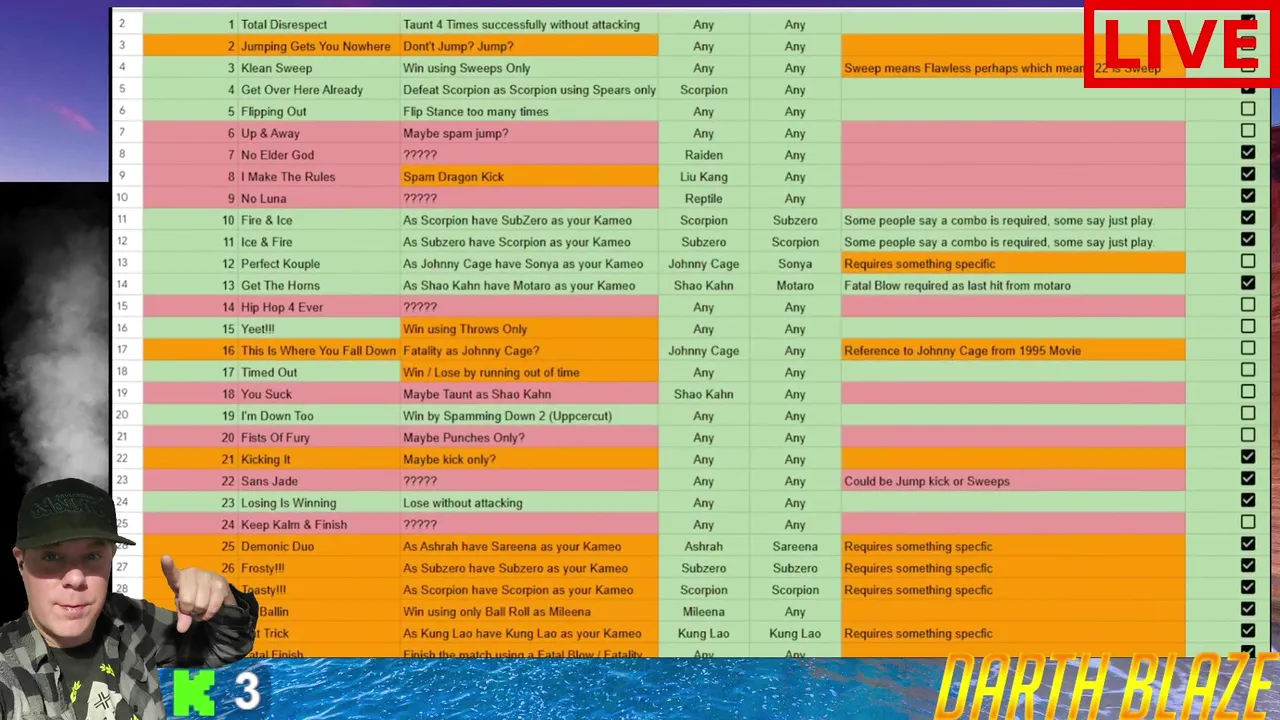Click the Reptile character cell
The width and height of the screenshot is (1280, 720).
coord(704,198)
